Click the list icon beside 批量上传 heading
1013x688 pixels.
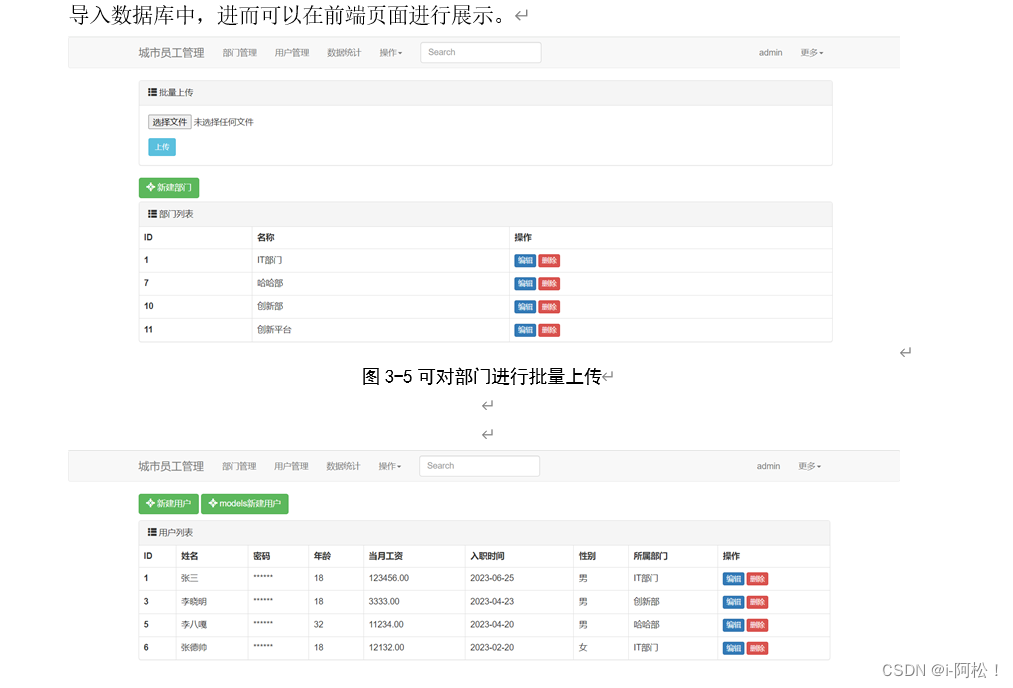click(x=152, y=92)
